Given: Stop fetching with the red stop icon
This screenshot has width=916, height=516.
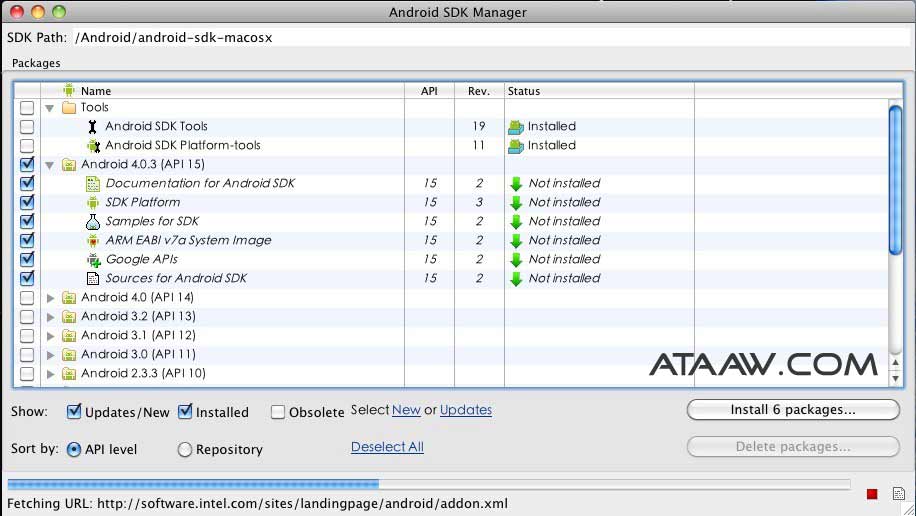Looking at the screenshot, I should coord(872,494).
